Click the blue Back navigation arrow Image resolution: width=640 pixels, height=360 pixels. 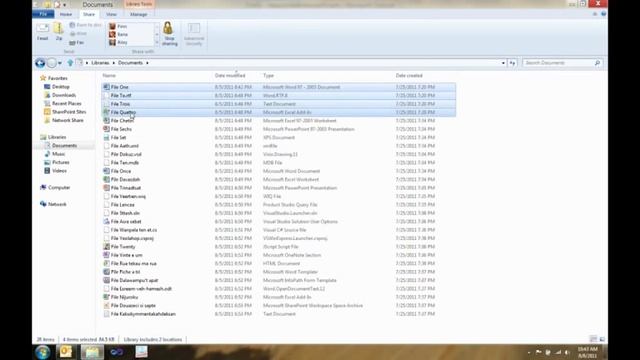[x=40, y=63]
